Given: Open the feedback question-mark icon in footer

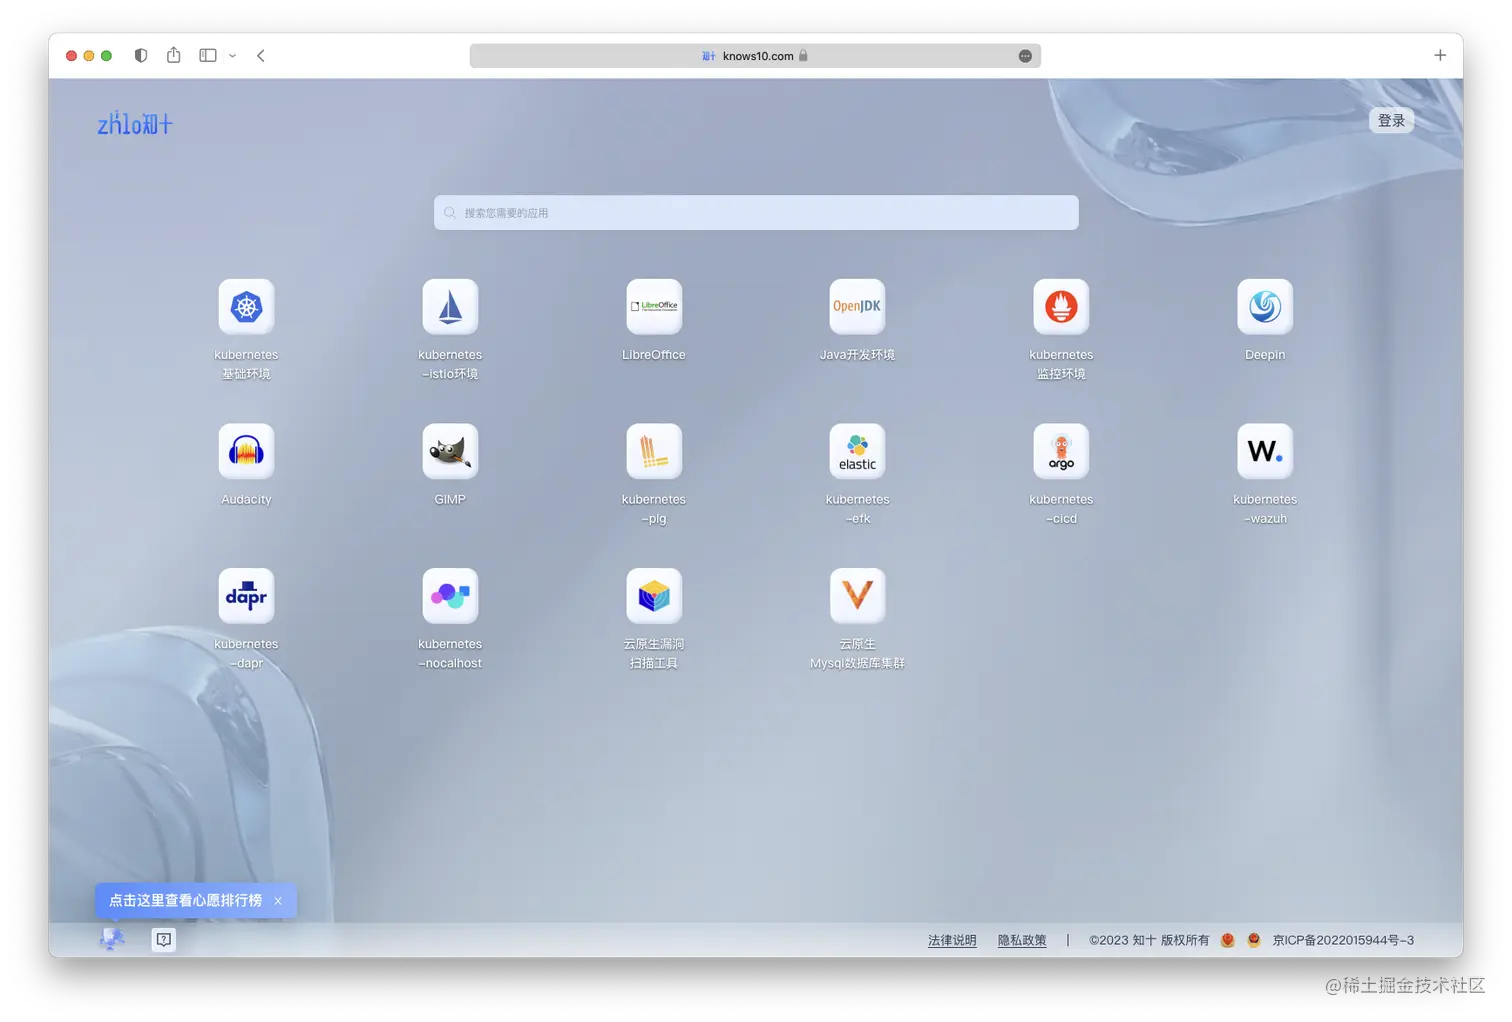Looking at the screenshot, I should click(x=164, y=940).
